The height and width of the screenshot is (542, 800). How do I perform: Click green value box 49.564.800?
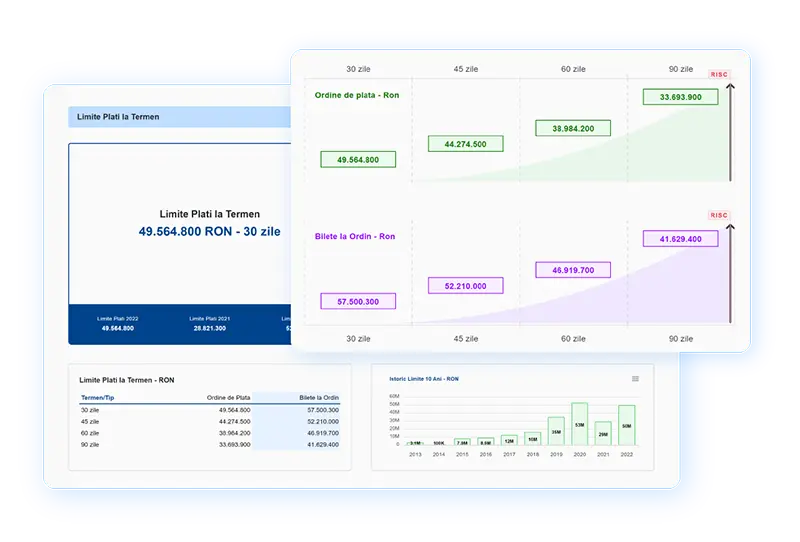pos(357,159)
